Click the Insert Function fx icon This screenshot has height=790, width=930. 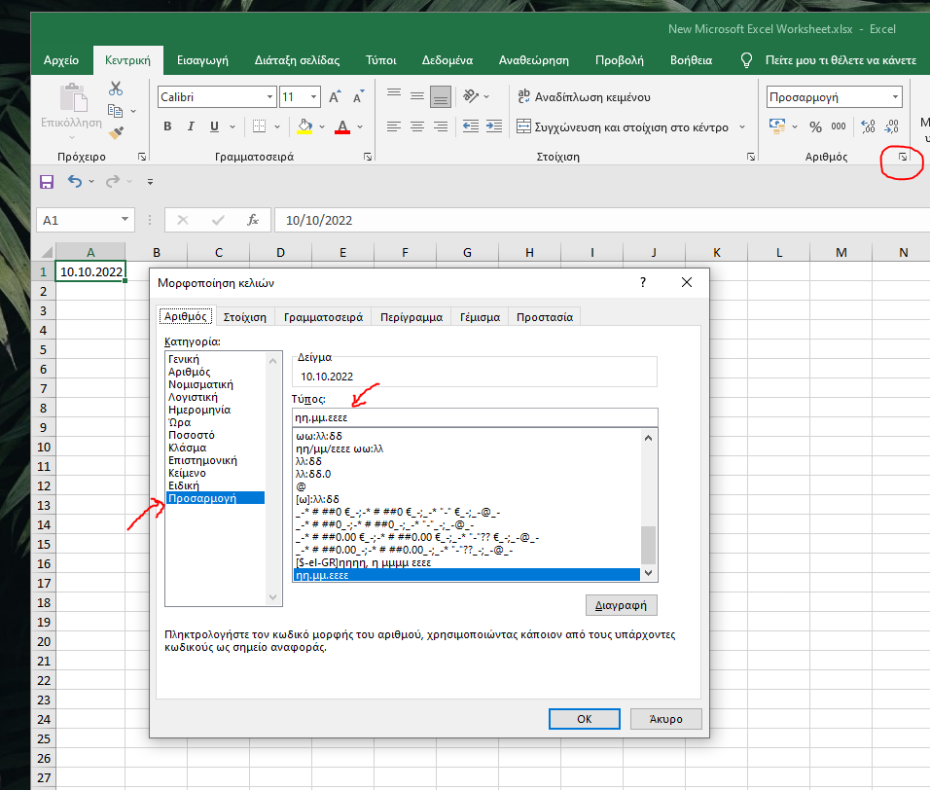(x=253, y=220)
